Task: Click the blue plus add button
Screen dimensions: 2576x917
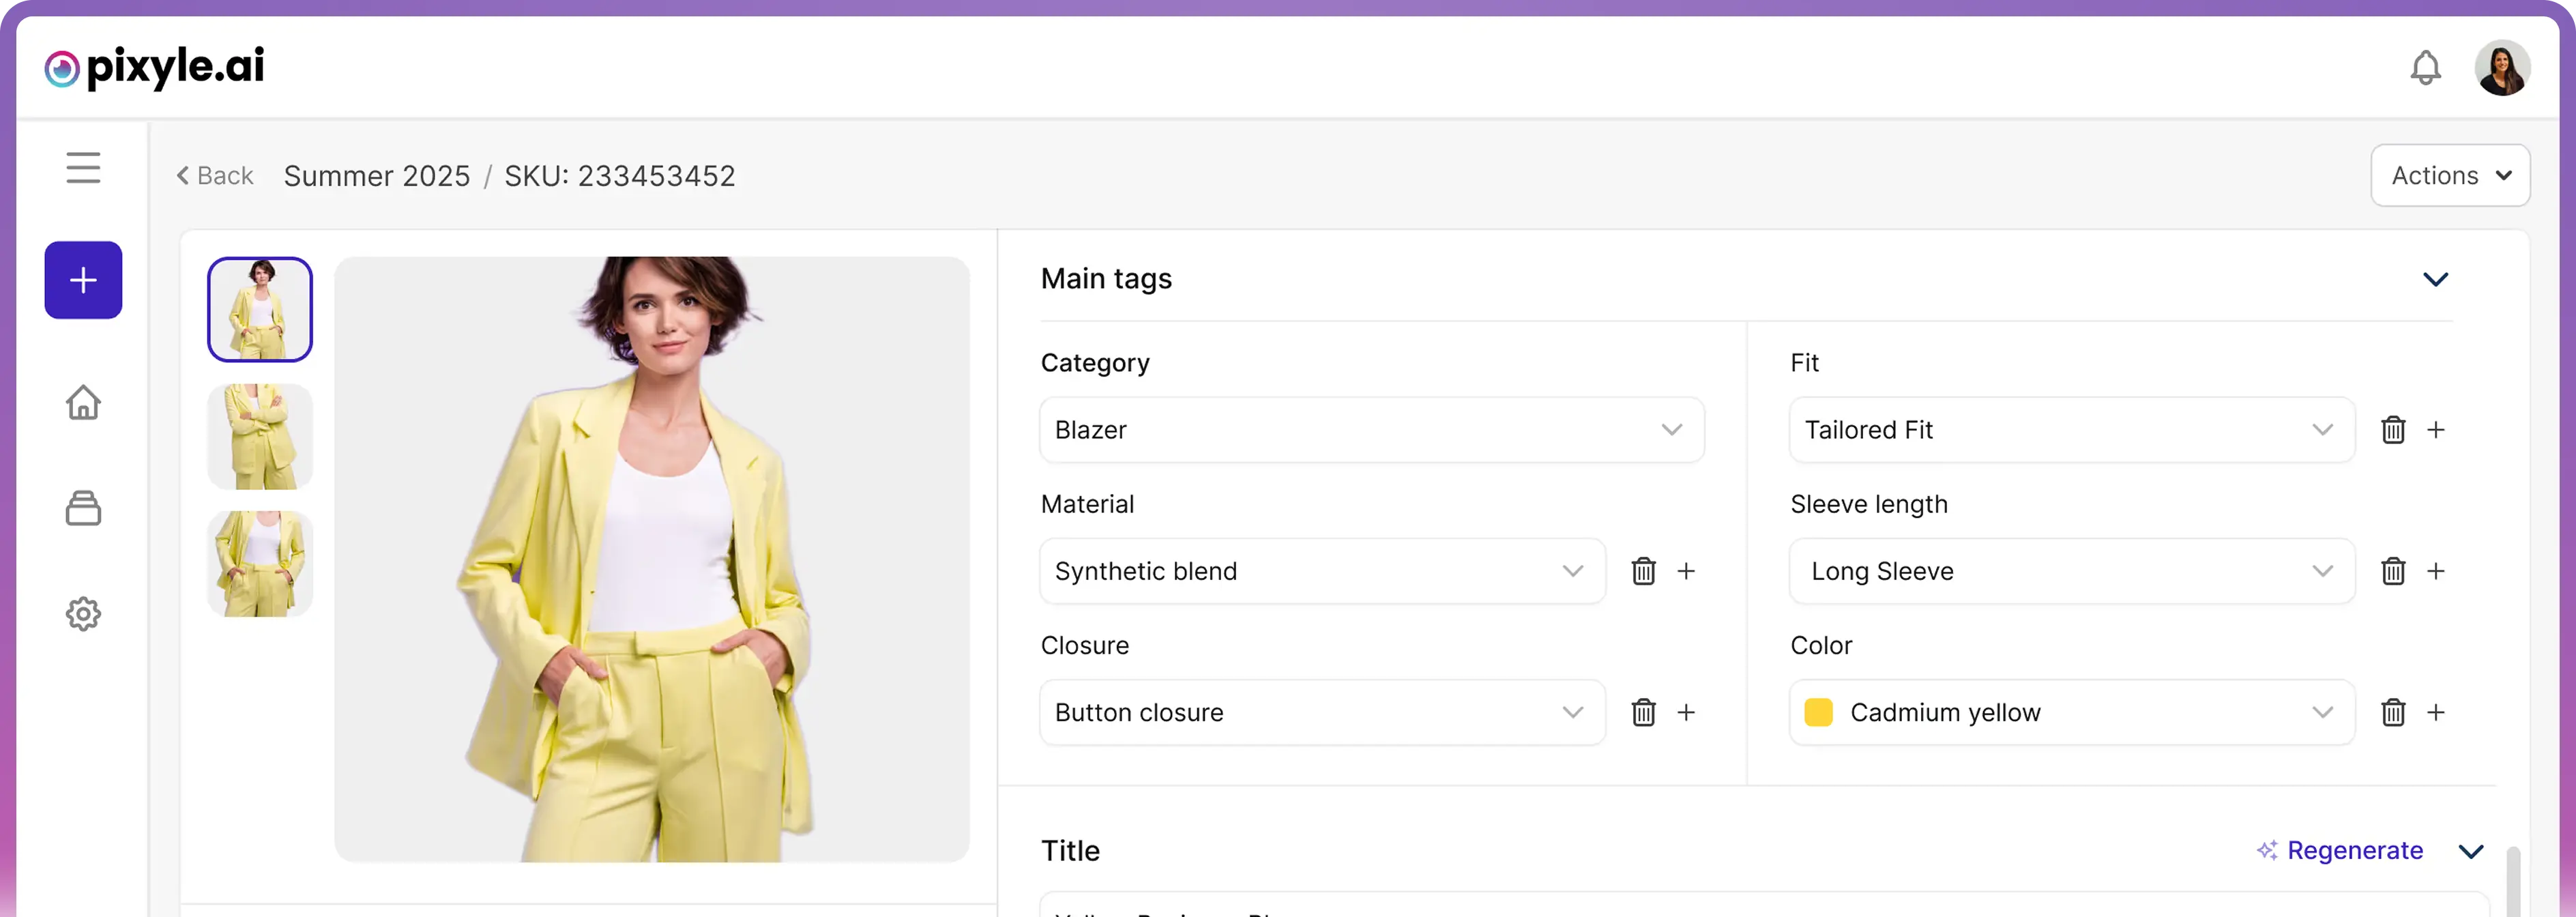Action: [x=83, y=280]
